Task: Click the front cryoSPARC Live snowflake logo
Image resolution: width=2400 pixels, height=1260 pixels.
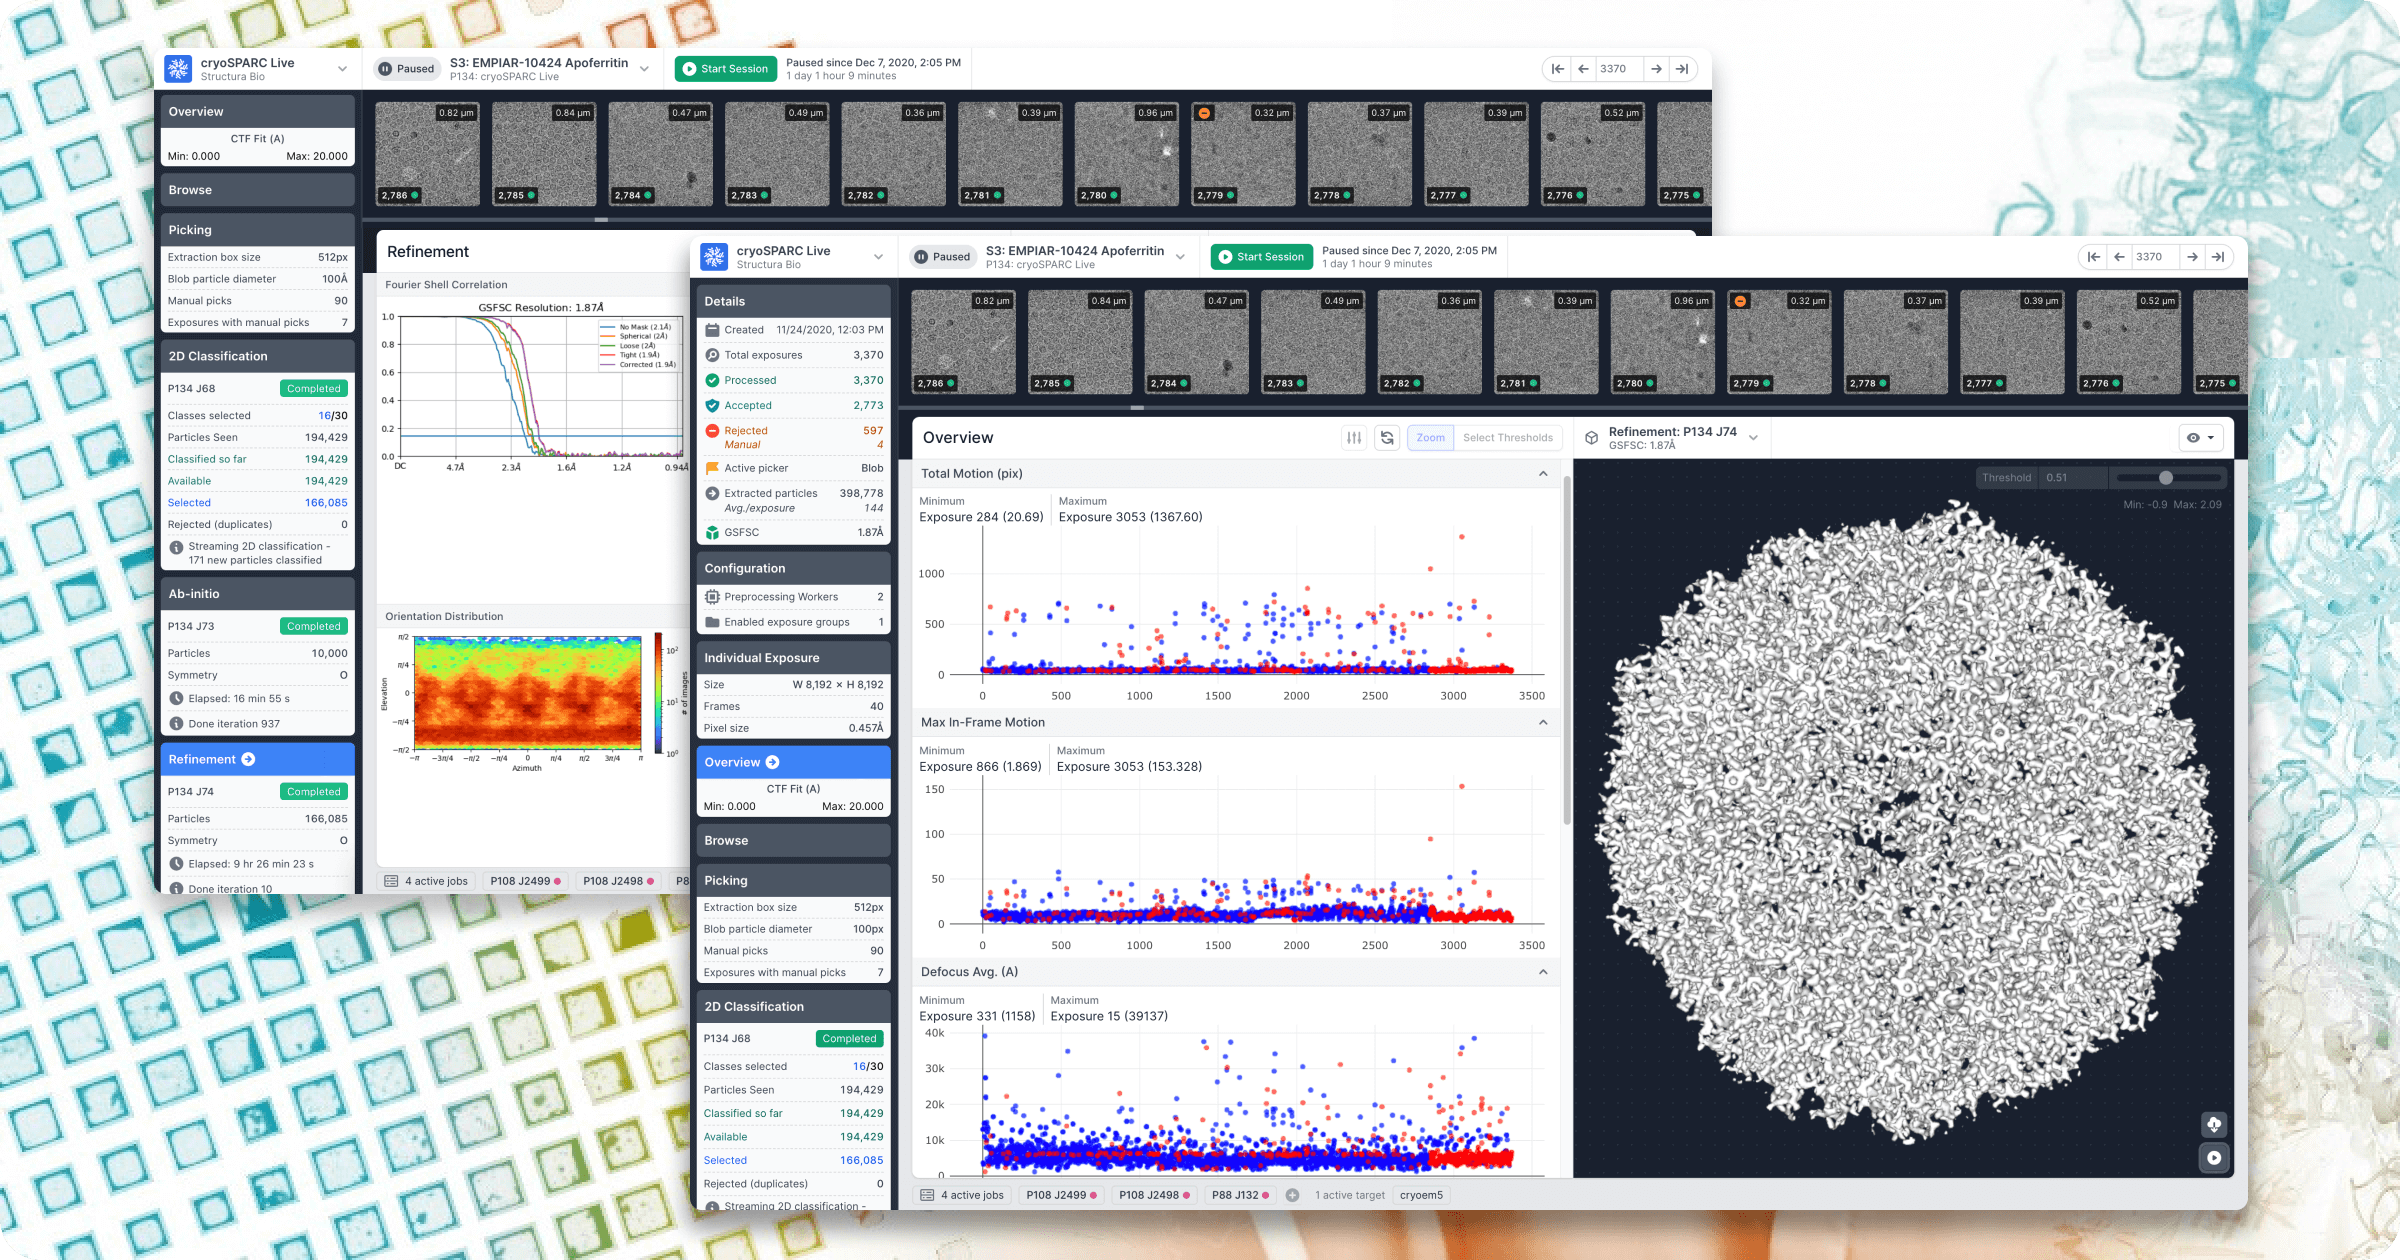Action: [x=714, y=257]
